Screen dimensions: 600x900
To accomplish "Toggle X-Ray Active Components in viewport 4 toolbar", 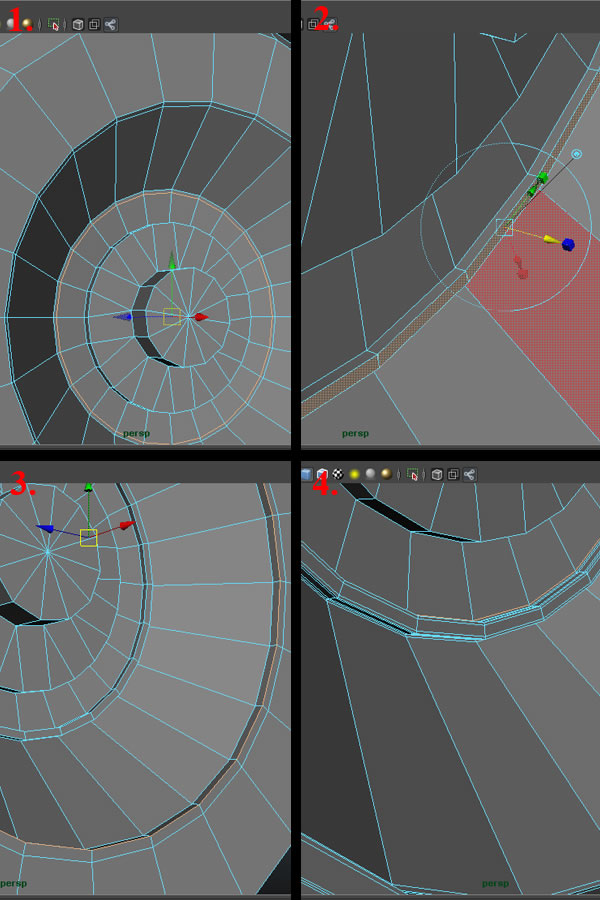I will pyautogui.click(x=453, y=474).
